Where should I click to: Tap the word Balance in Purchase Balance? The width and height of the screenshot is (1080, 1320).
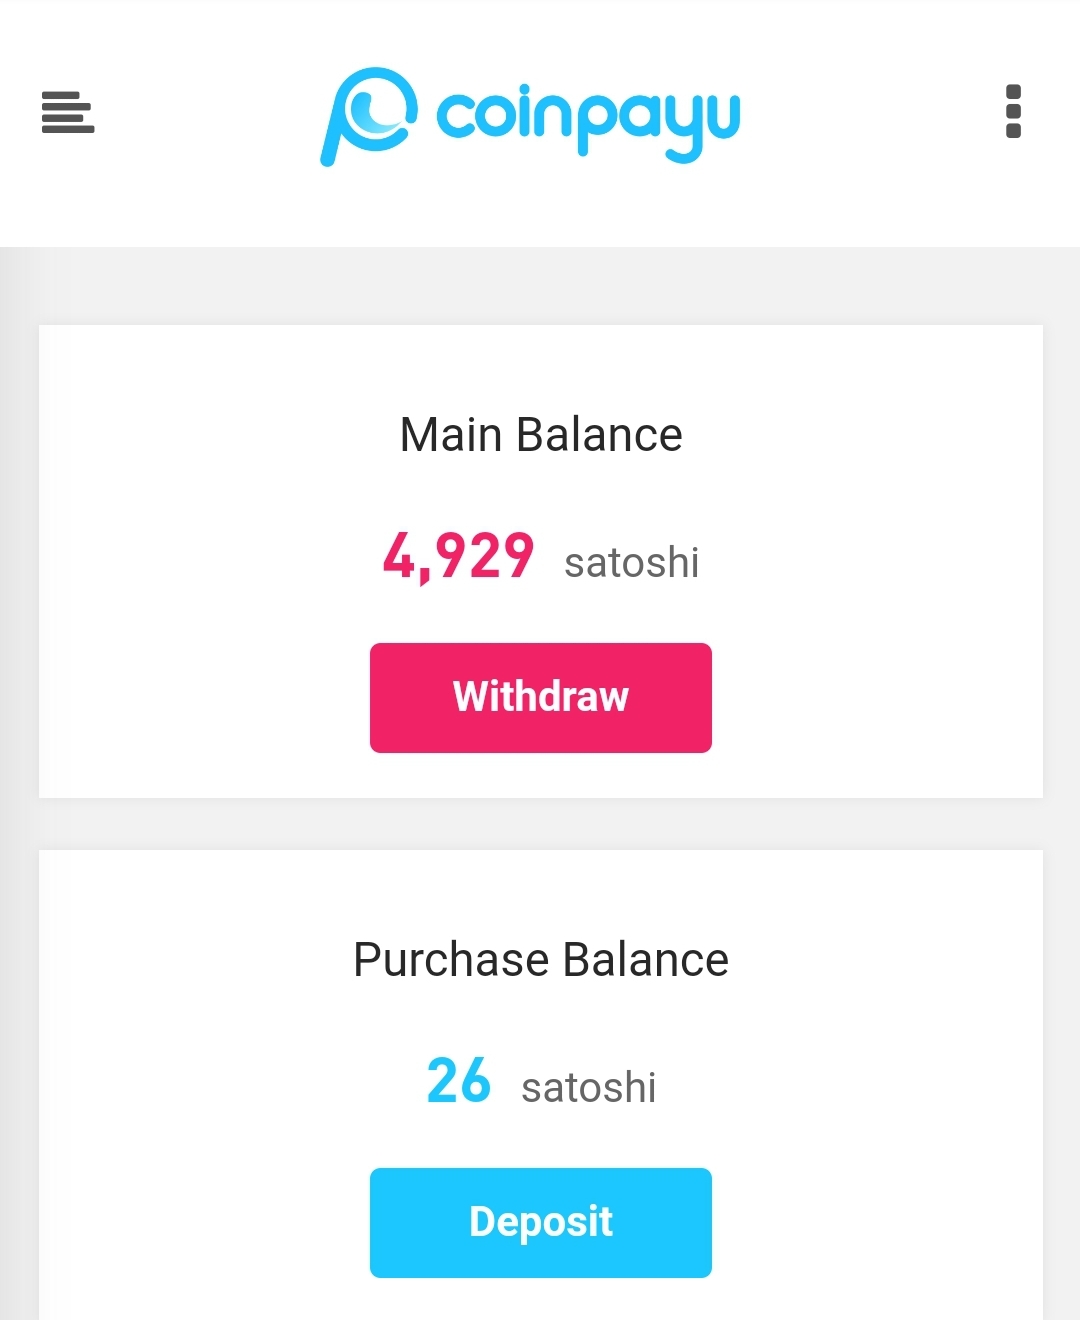click(x=645, y=960)
